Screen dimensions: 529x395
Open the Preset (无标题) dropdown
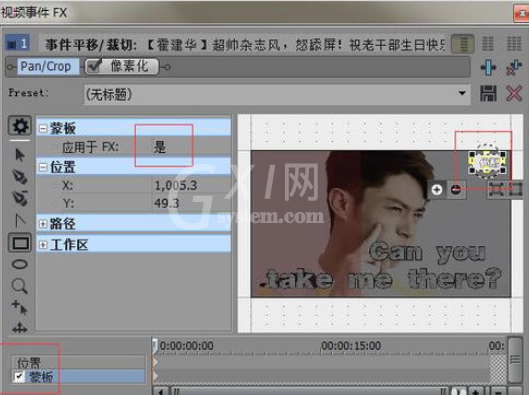[x=462, y=93]
